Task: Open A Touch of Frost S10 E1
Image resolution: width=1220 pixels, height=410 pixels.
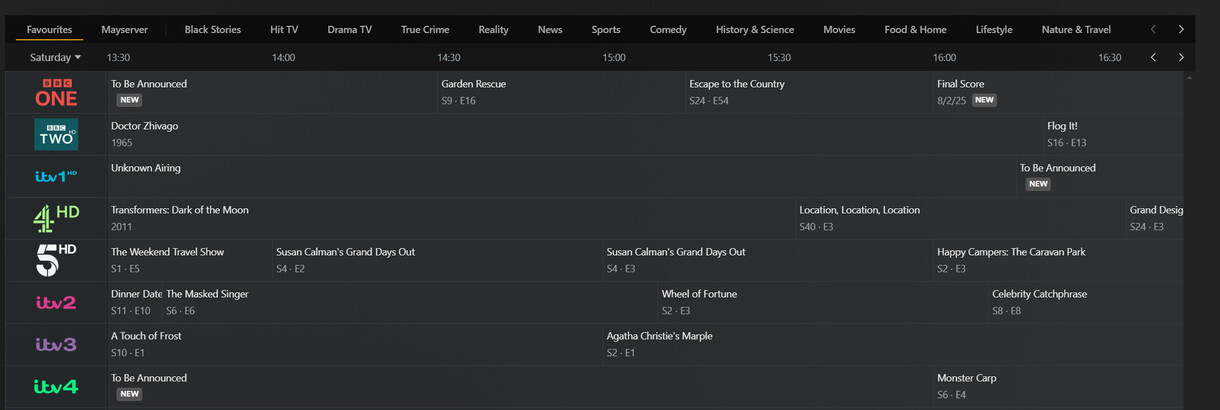Action: coord(355,344)
